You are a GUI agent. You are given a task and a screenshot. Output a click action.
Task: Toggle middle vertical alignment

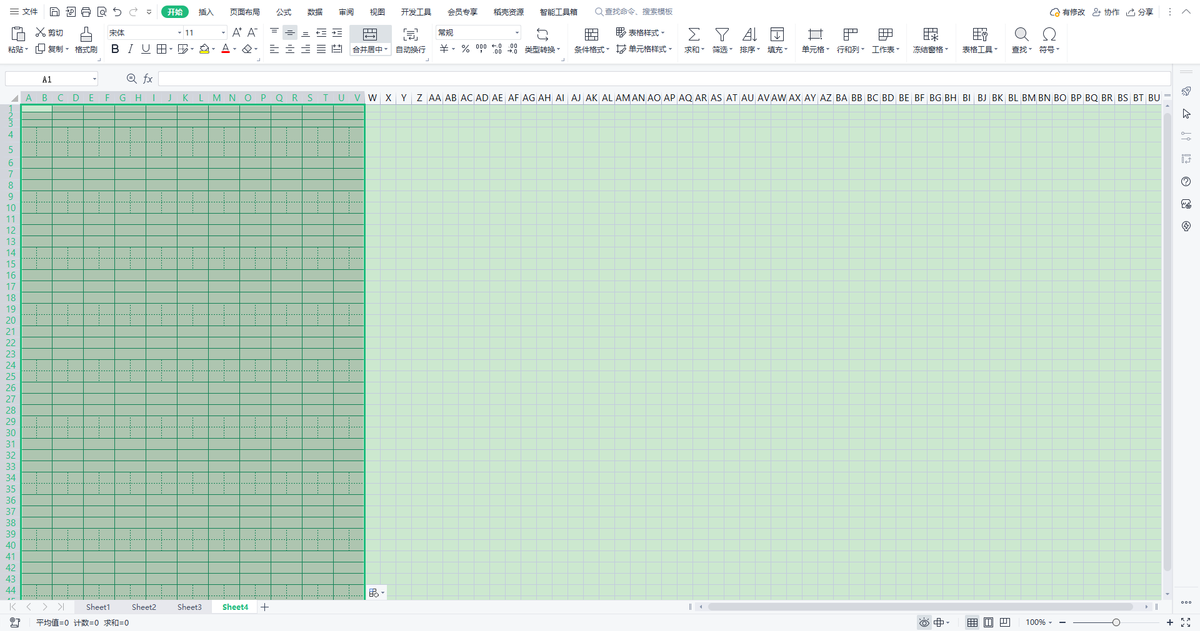[290, 32]
